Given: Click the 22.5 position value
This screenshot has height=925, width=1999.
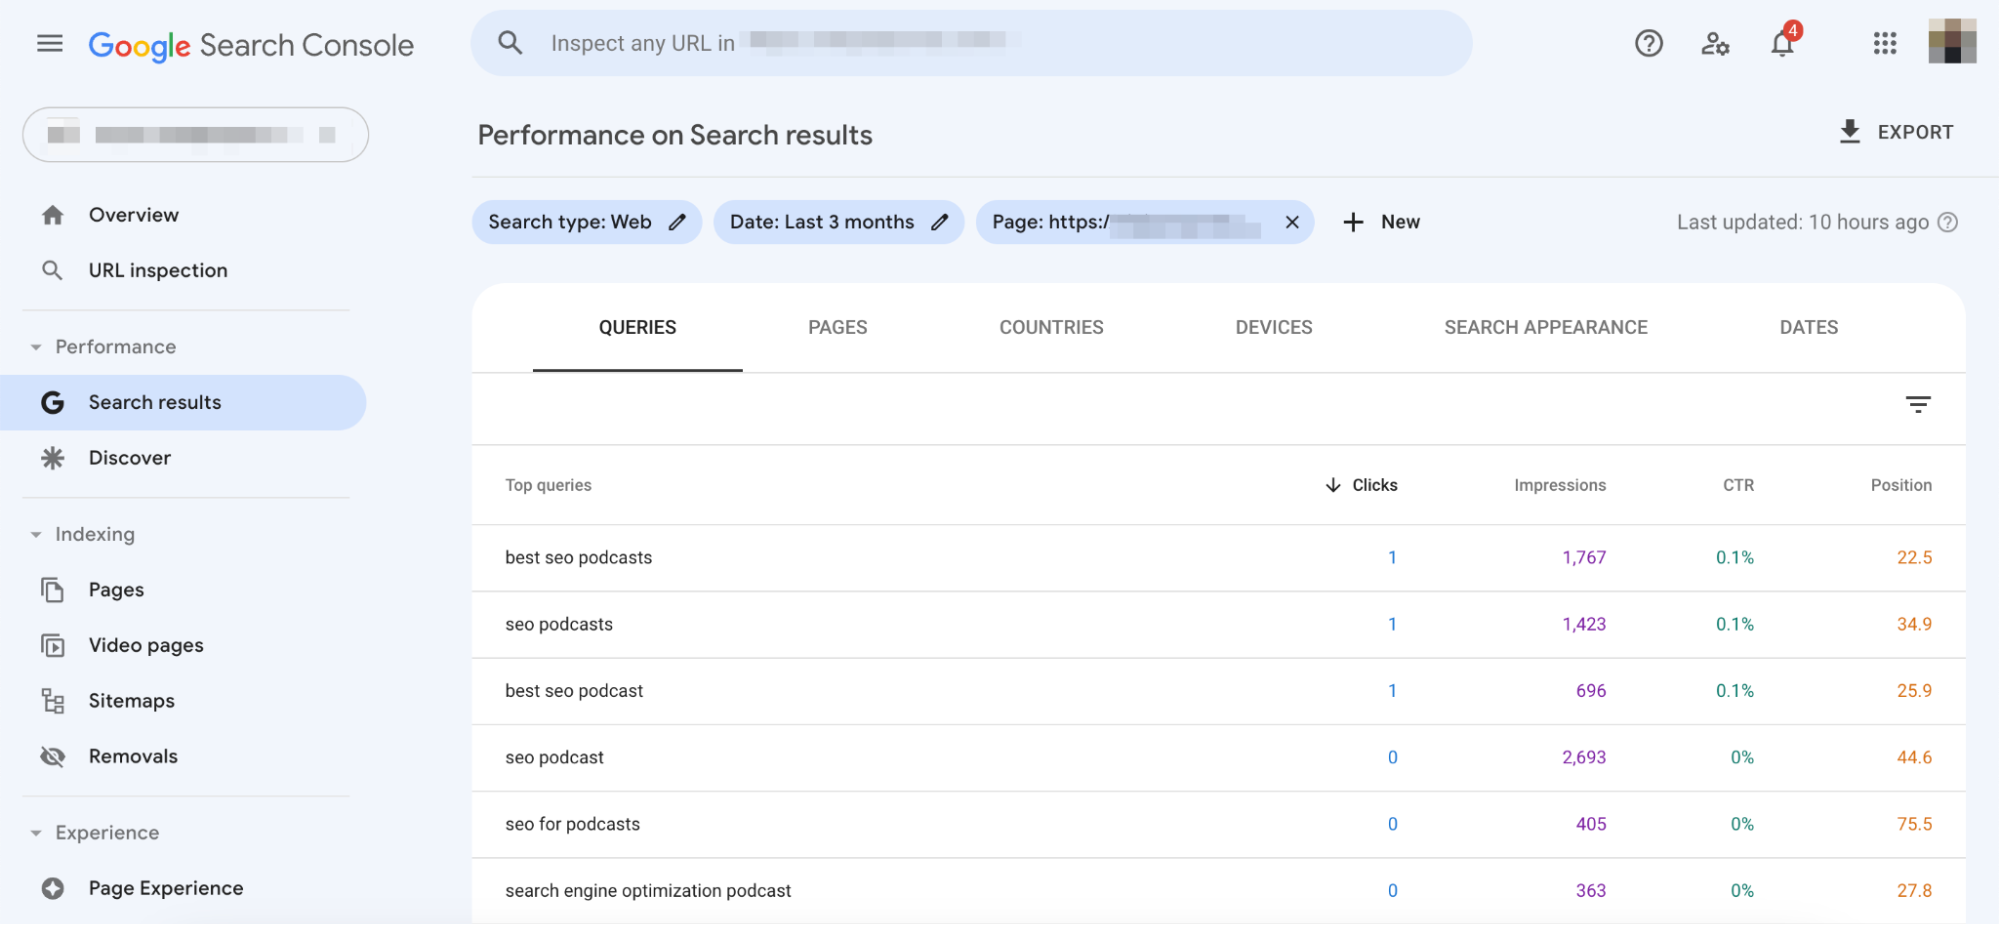Looking at the screenshot, I should 1914,558.
